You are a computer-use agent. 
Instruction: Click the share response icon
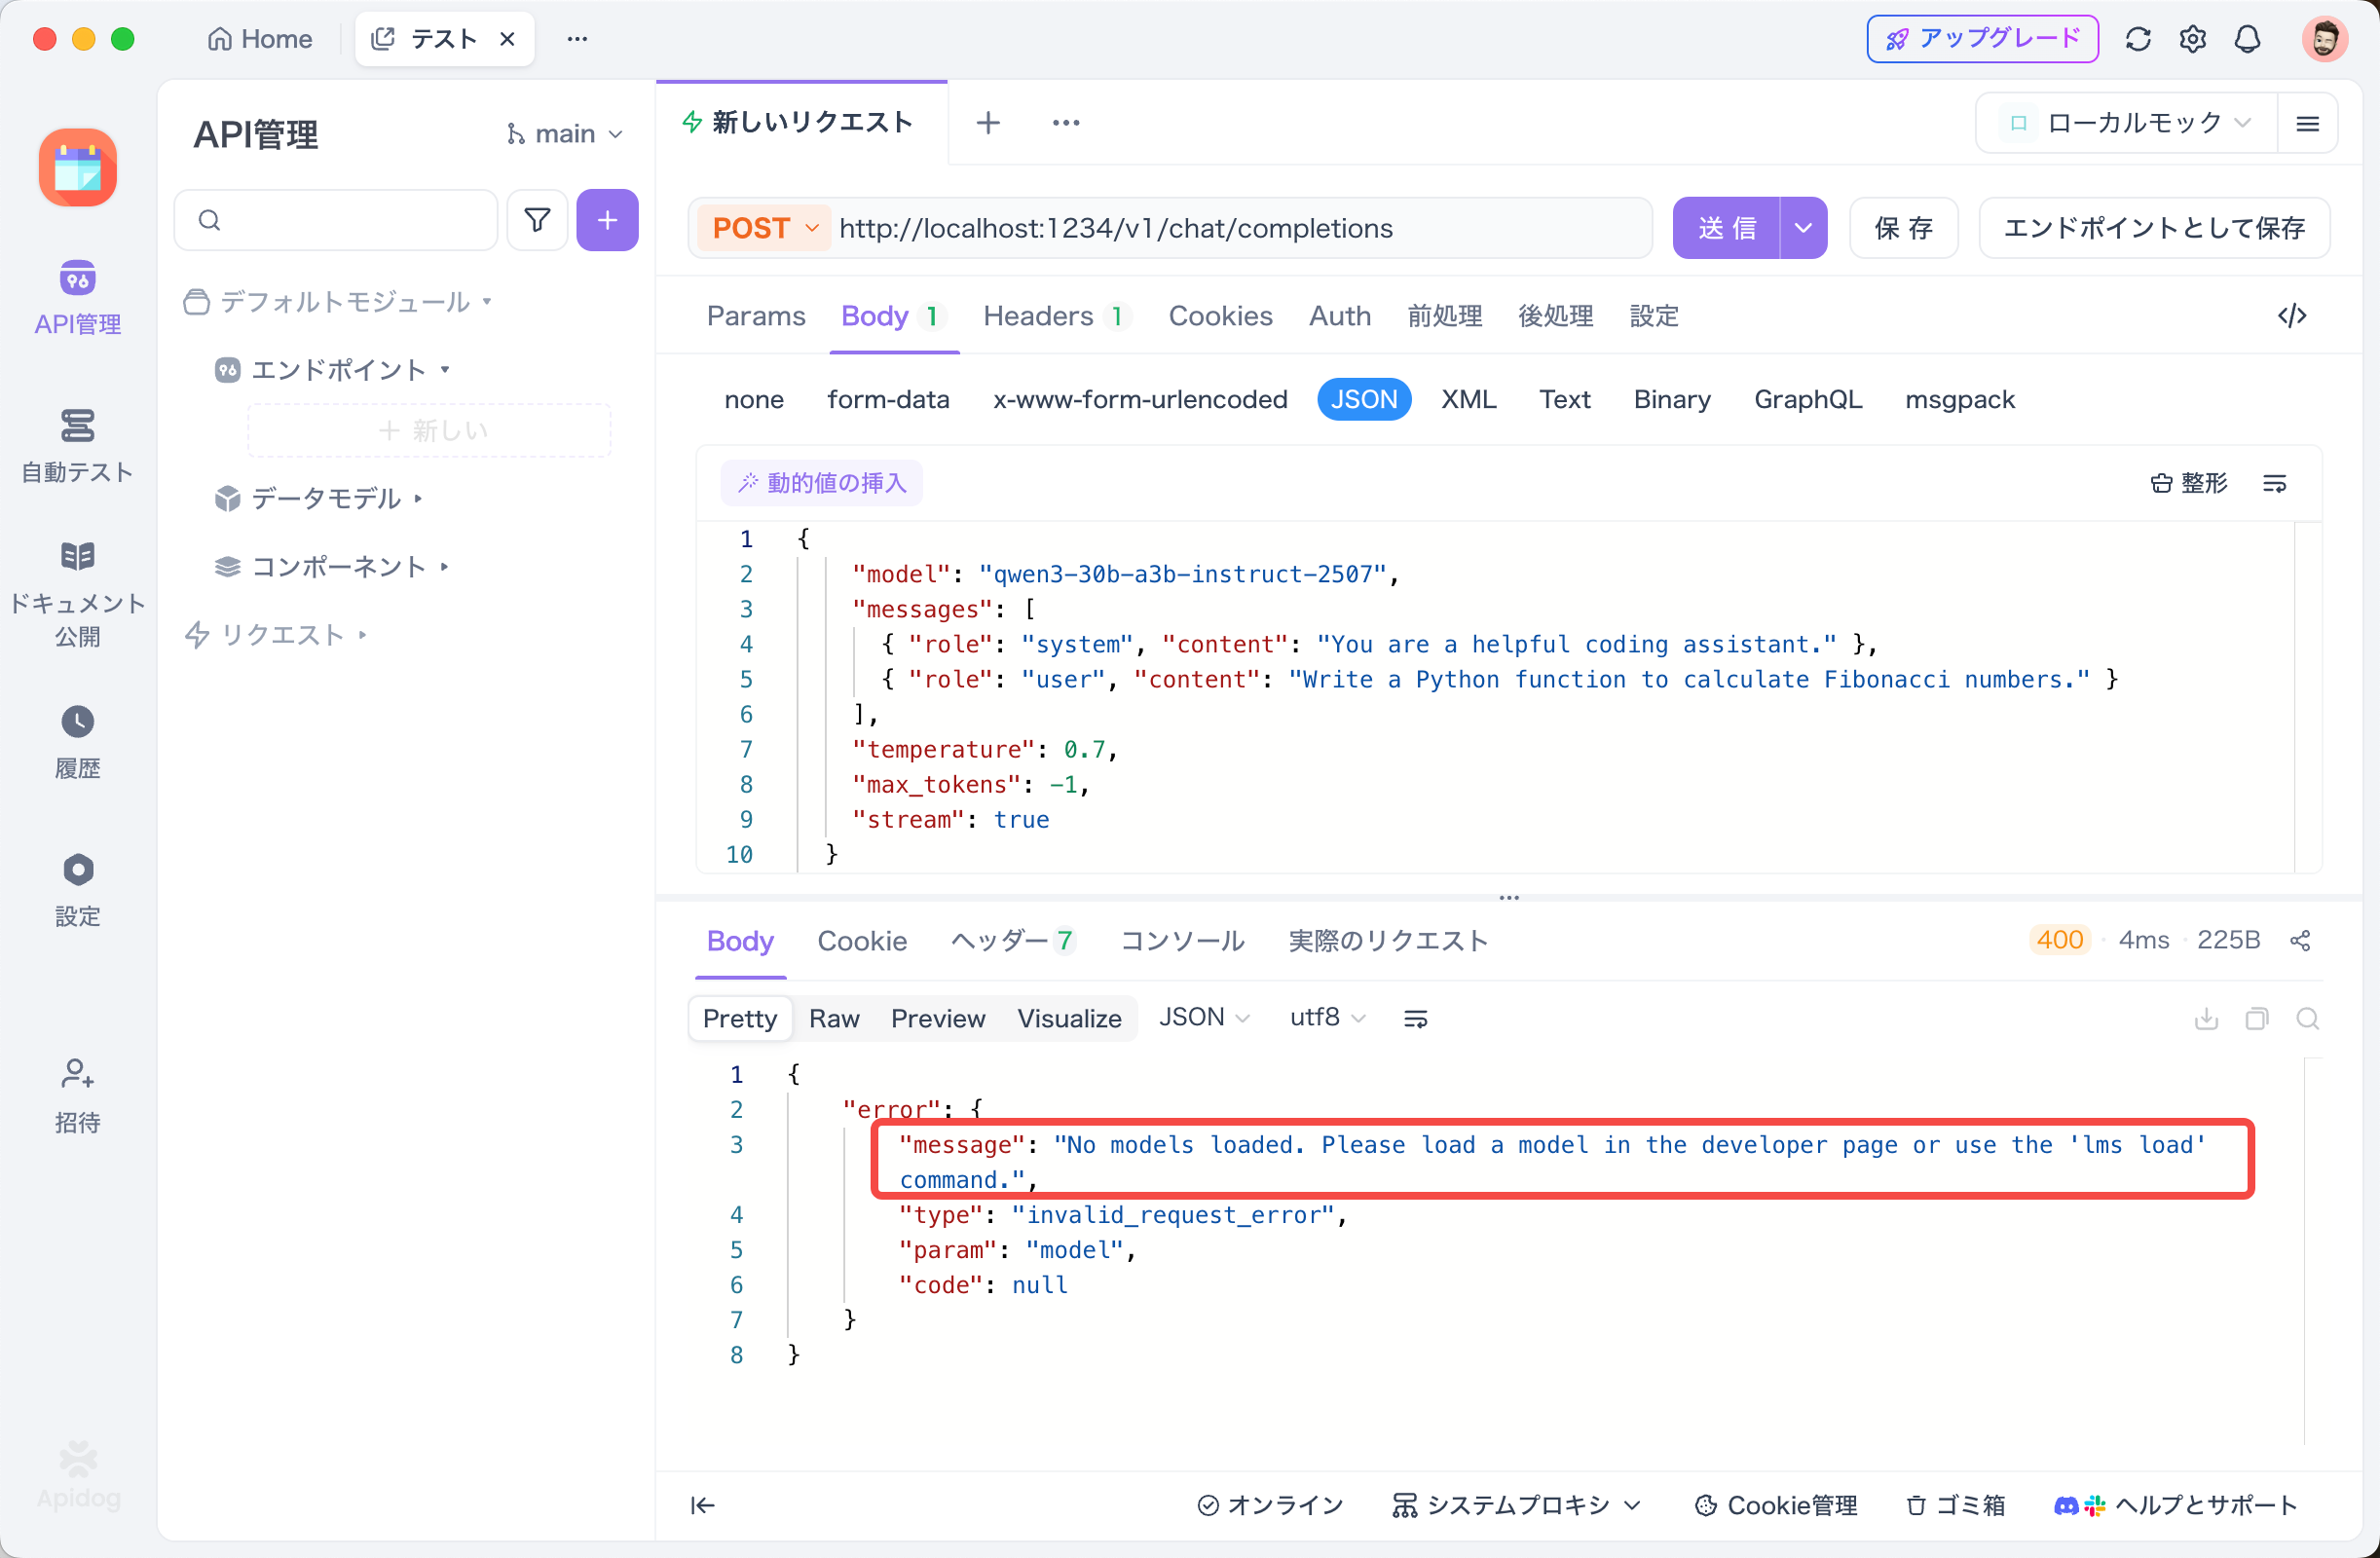pyautogui.click(x=2300, y=940)
